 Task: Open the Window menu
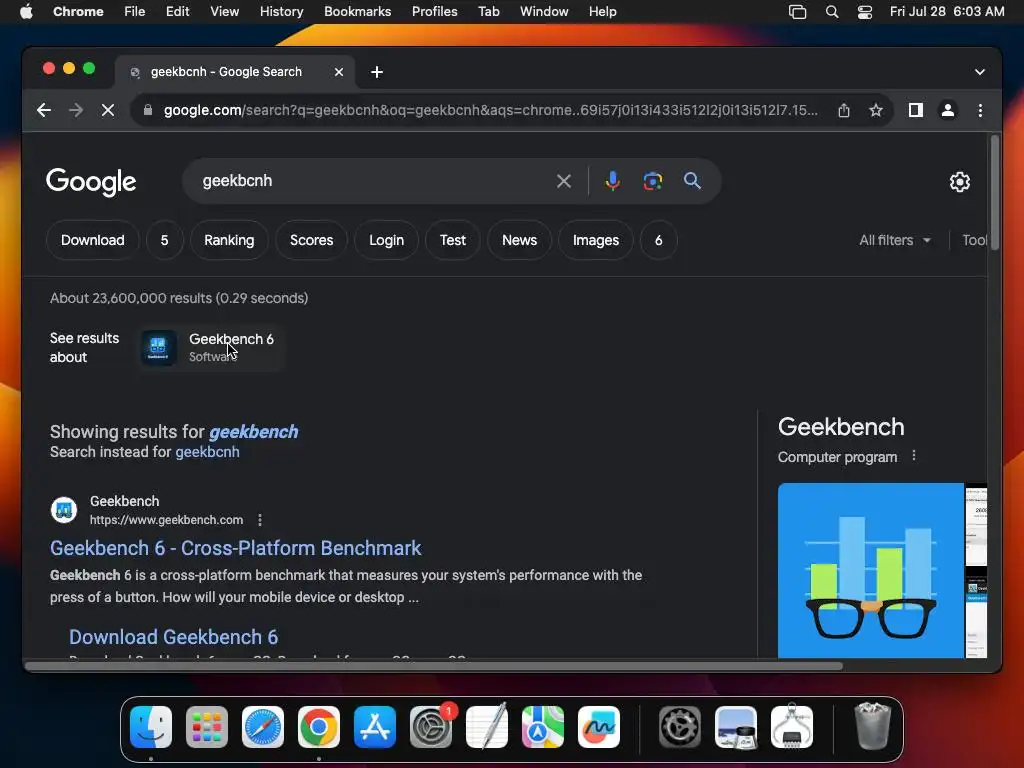click(x=544, y=12)
